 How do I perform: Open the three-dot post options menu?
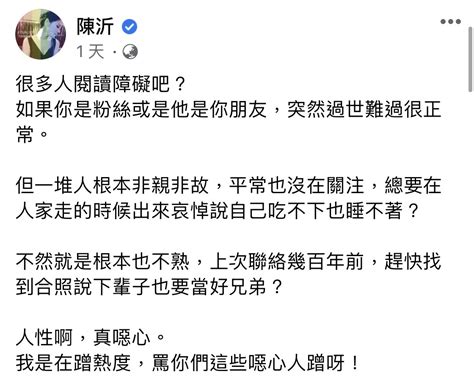[450, 22]
